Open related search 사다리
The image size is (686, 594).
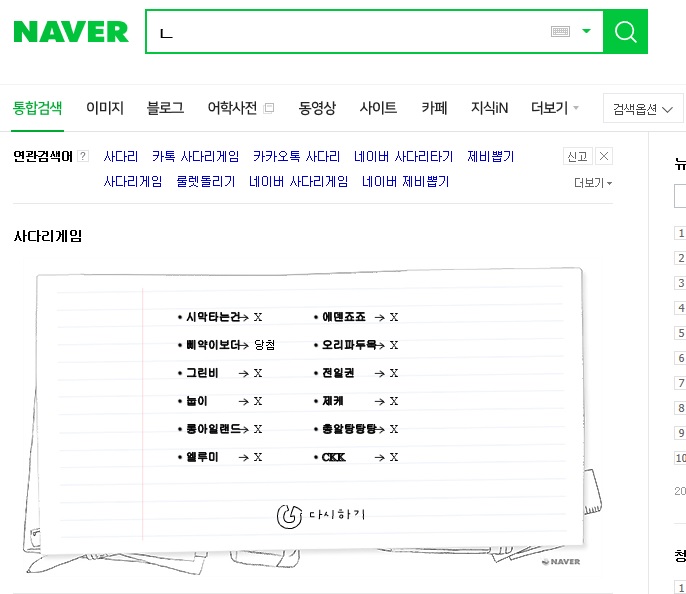pyautogui.click(x=121, y=157)
